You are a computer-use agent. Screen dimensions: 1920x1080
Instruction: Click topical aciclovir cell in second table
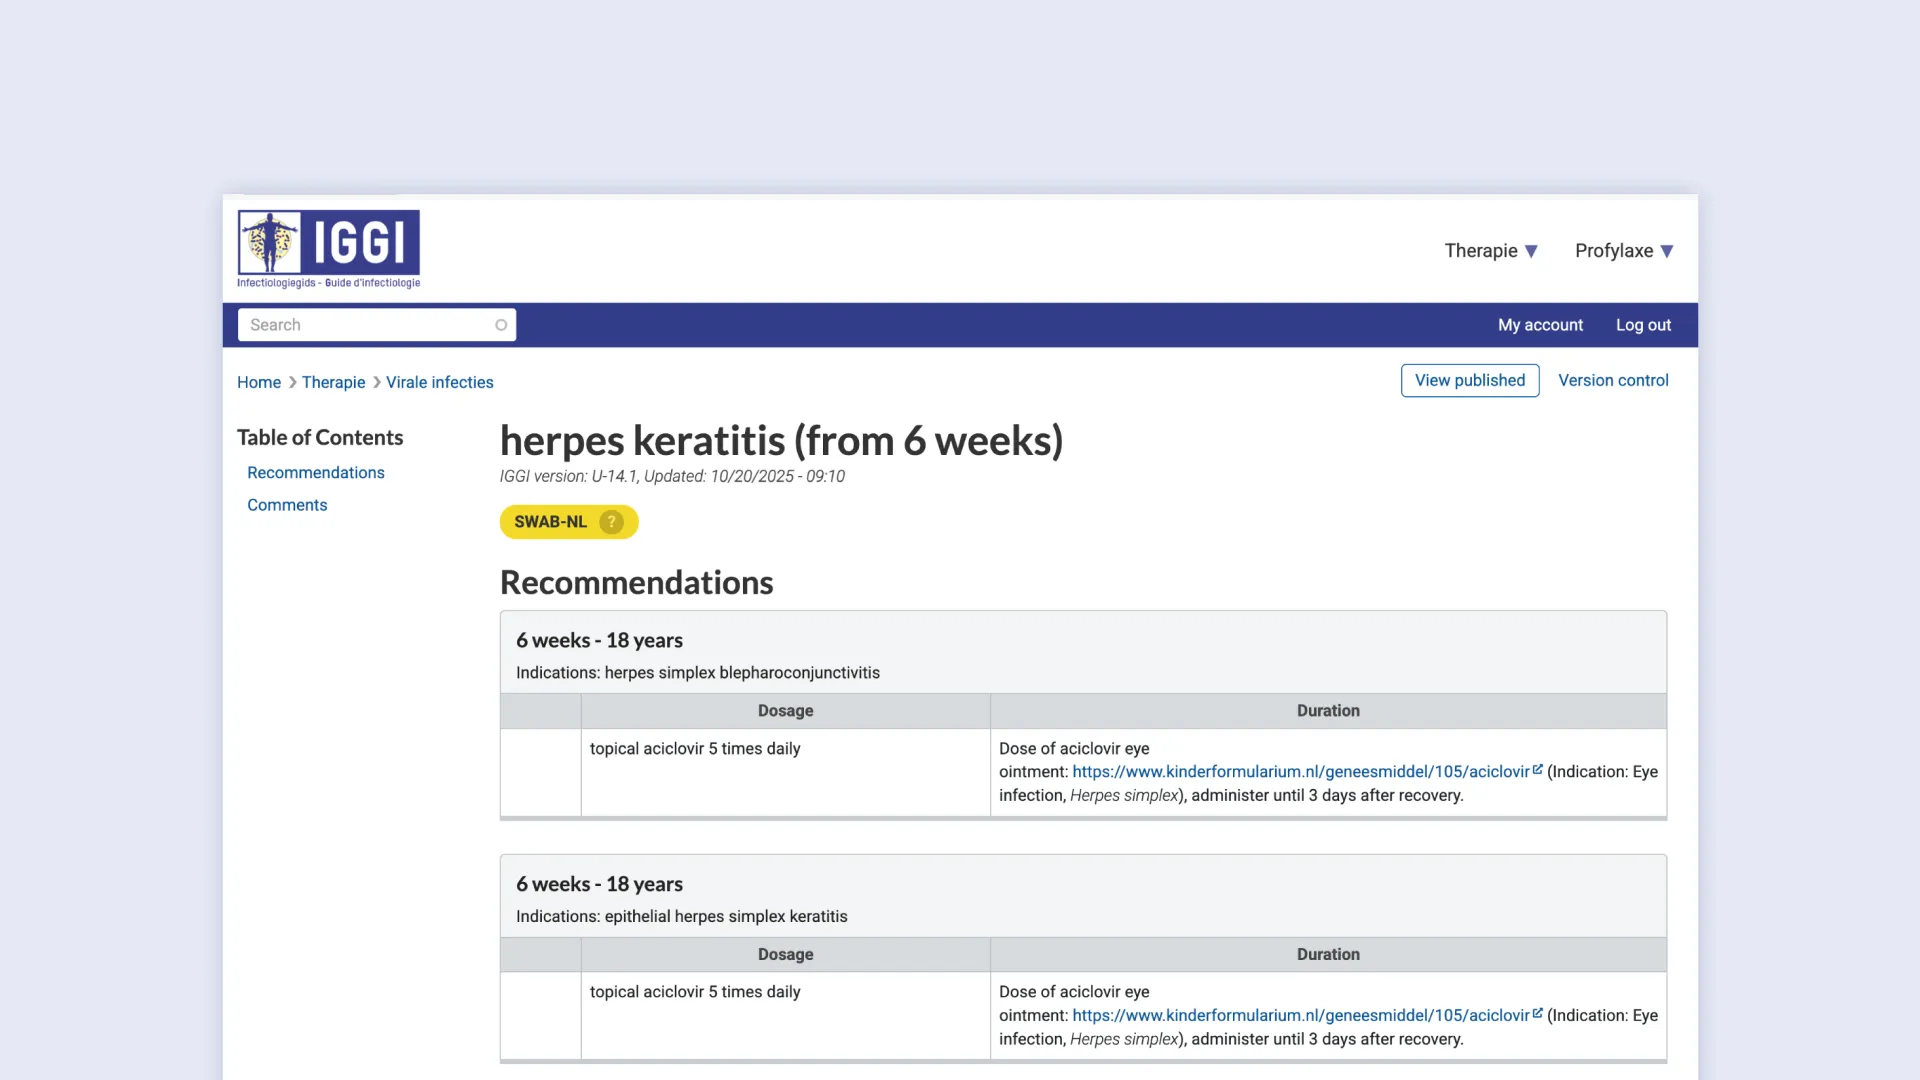(x=785, y=1016)
